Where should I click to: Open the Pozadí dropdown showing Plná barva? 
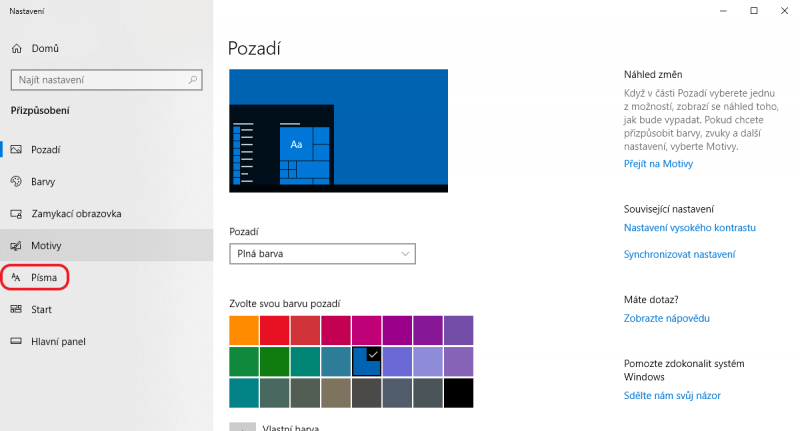pyautogui.click(x=321, y=254)
